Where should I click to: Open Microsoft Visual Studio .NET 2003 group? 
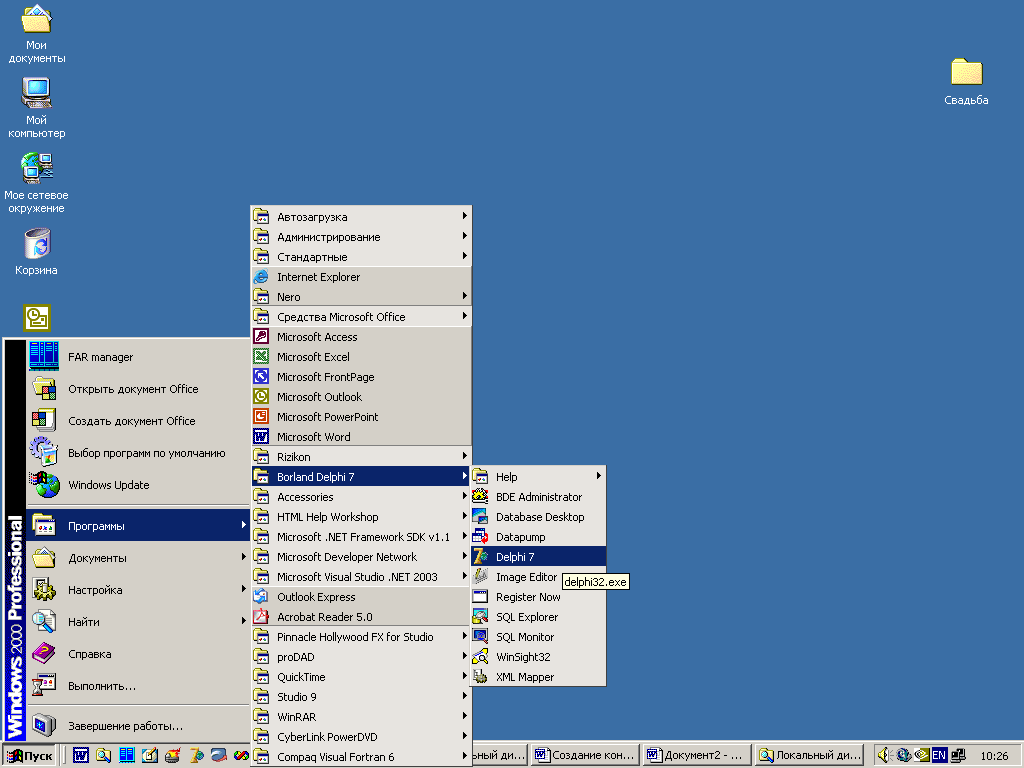coord(361,577)
